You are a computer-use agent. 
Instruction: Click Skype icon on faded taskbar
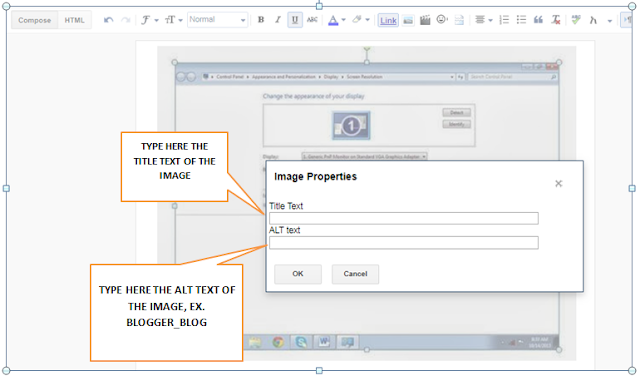click(x=301, y=342)
